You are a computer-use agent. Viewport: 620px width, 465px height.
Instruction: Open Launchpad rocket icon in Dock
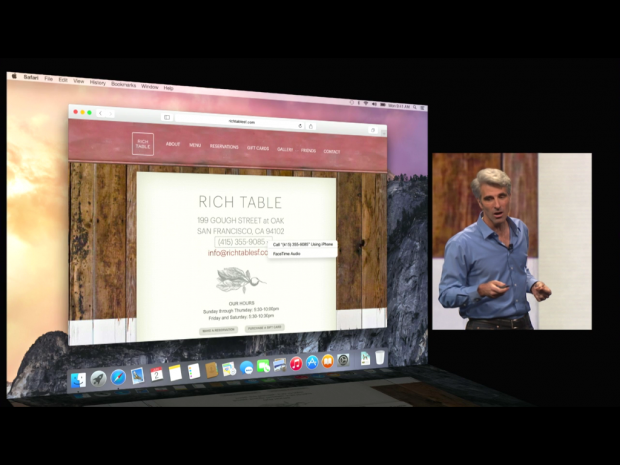click(98, 379)
